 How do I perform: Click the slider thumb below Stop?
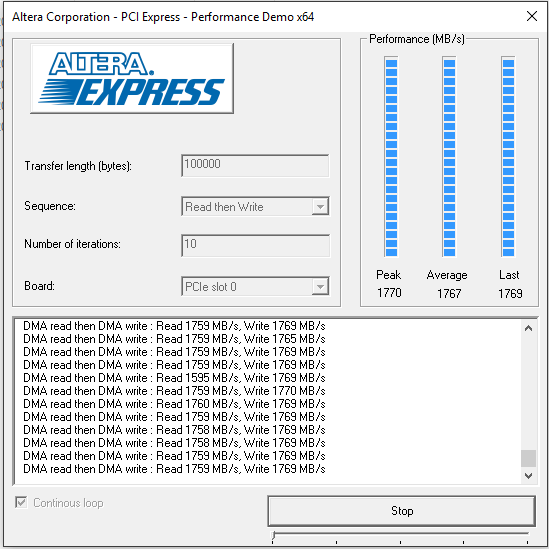coord(274,536)
